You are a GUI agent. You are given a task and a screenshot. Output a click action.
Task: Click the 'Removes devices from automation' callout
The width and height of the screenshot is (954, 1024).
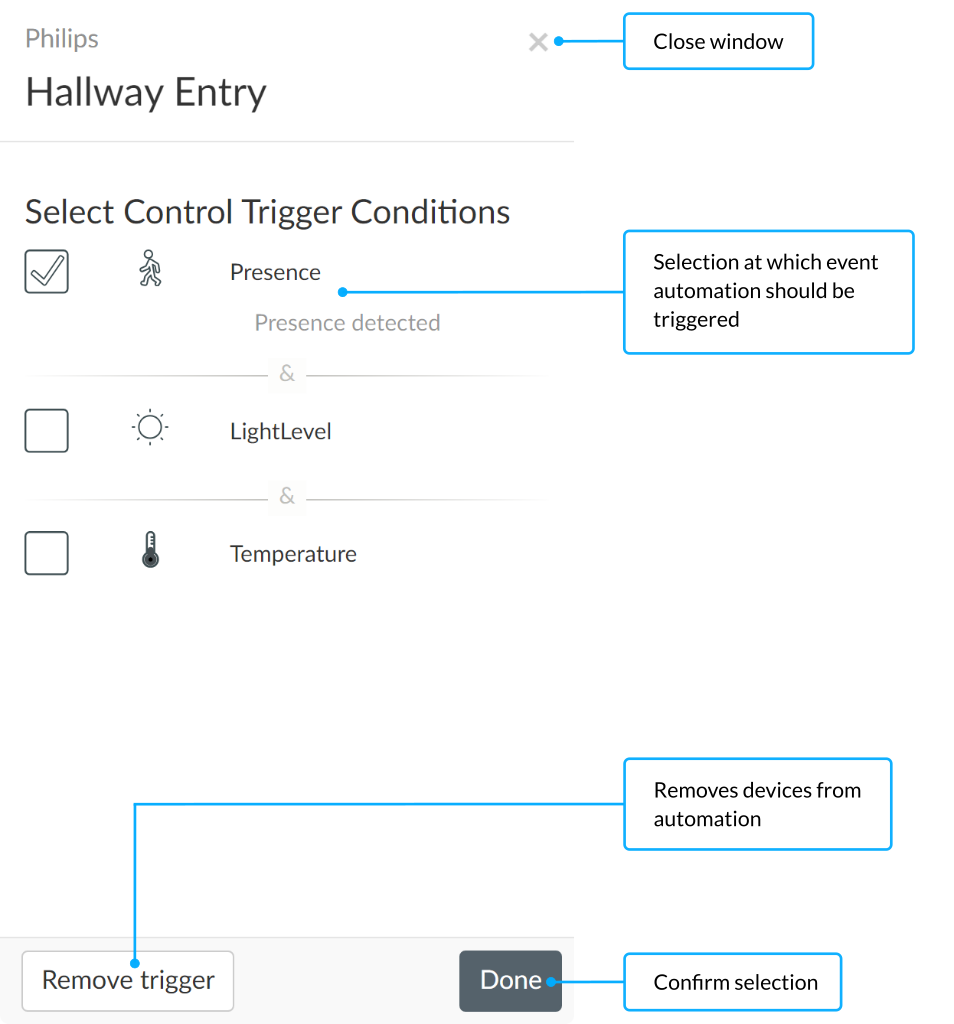[757, 804]
